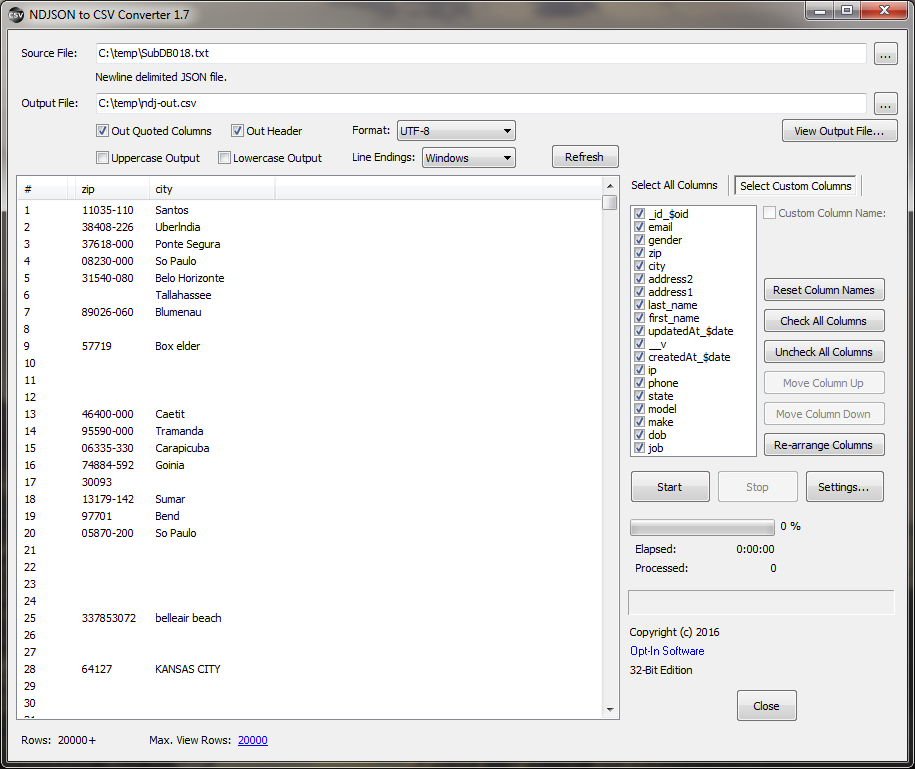Click the Output File path field
The height and width of the screenshot is (769, 915).
coord(480,103)
